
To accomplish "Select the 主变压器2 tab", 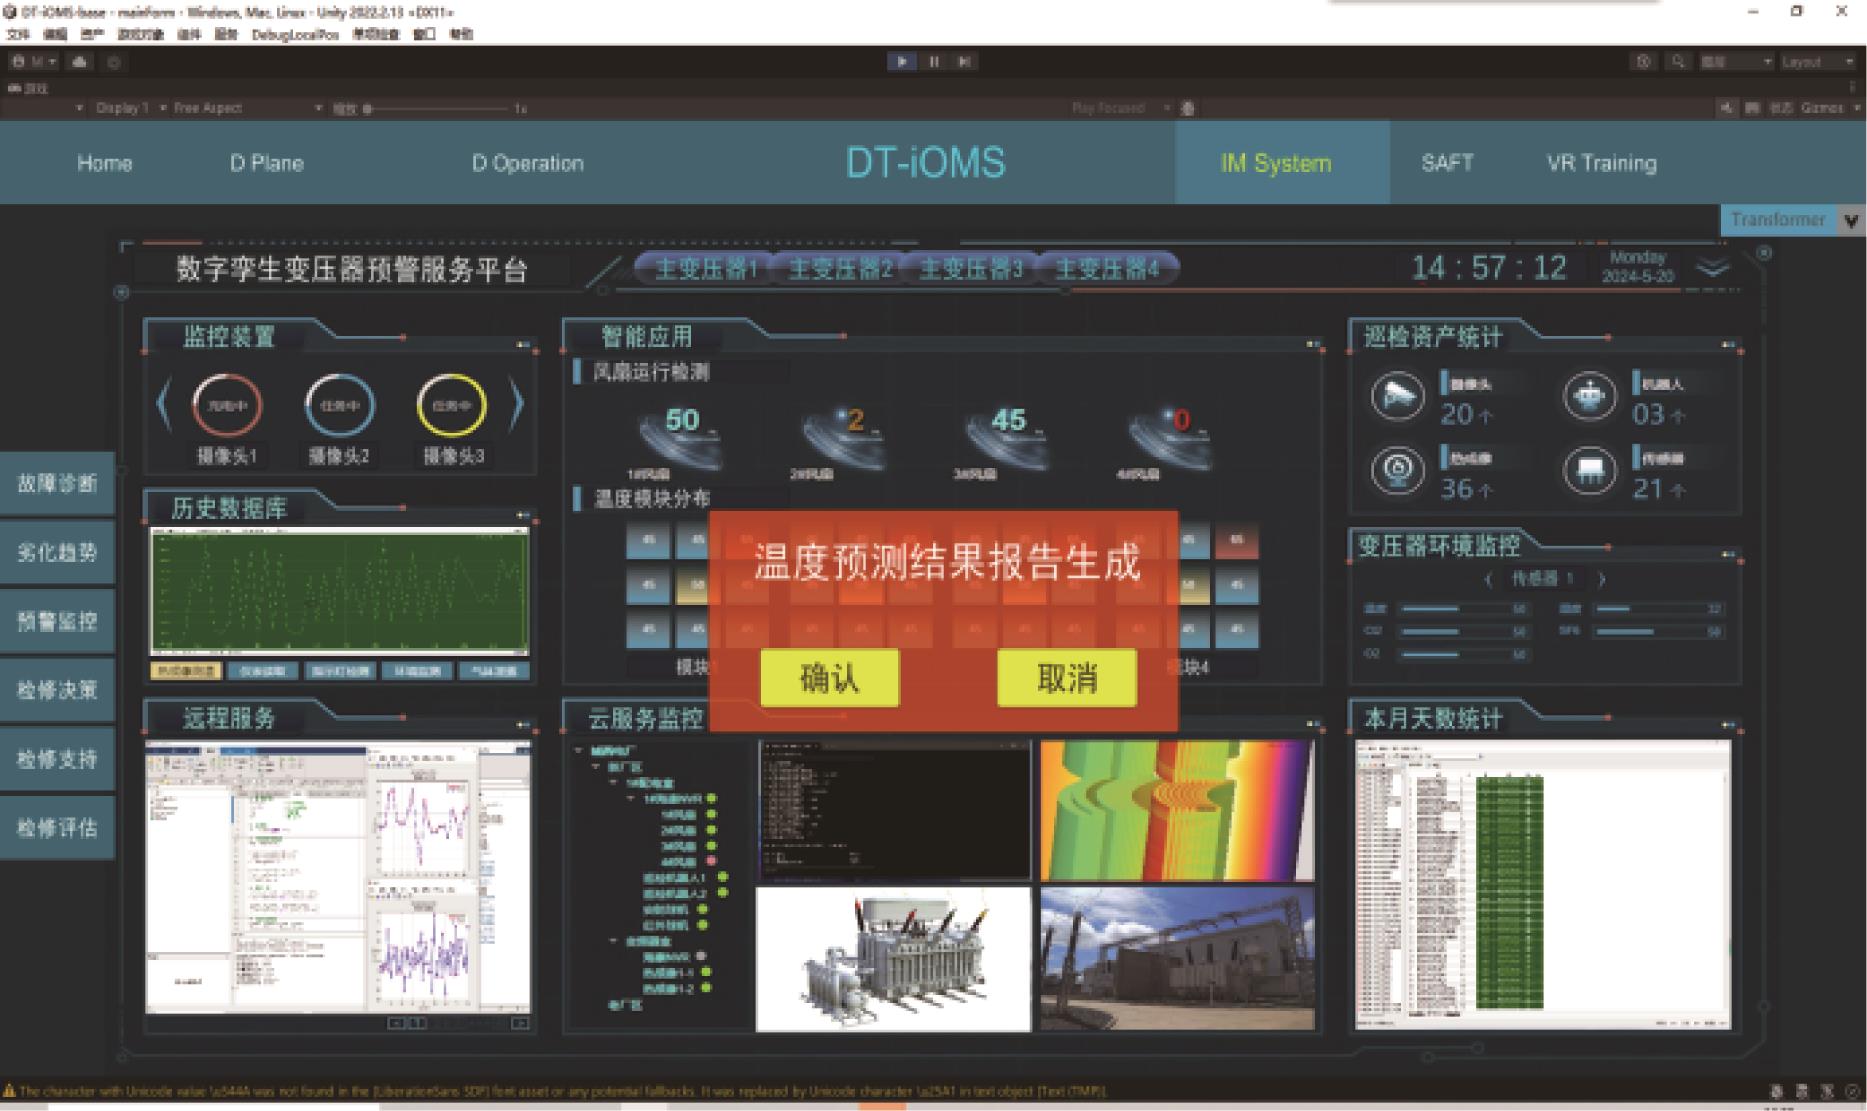I will coord(838,268).
